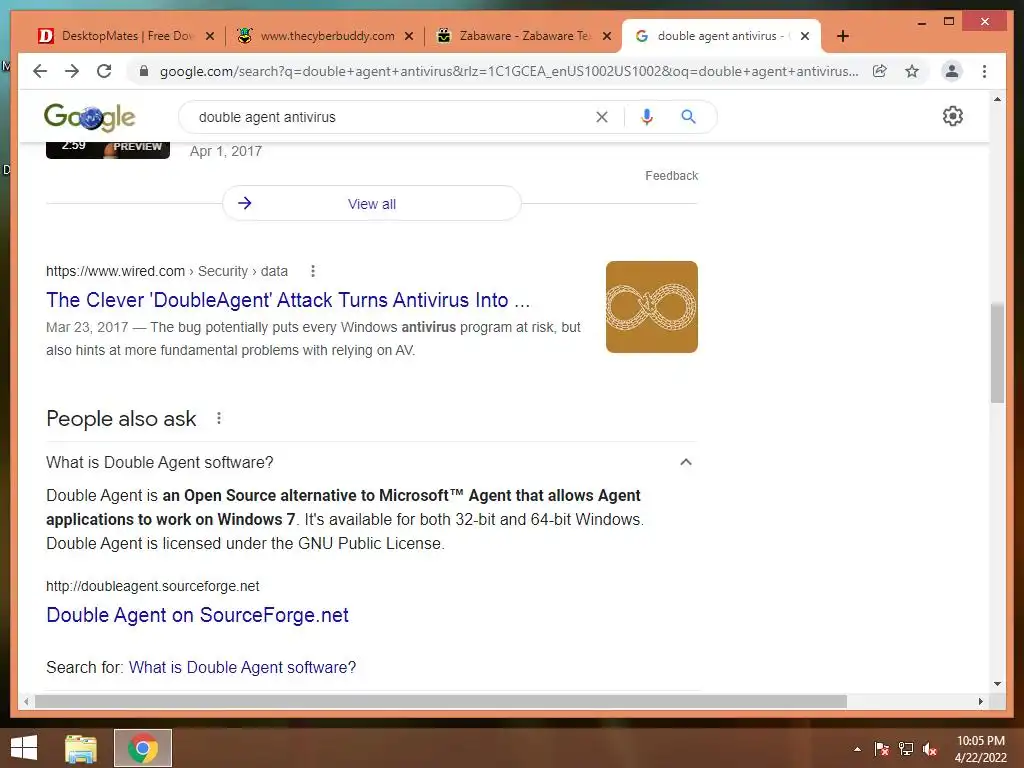Clear the search box with the X icon

(x=601, y=117)
